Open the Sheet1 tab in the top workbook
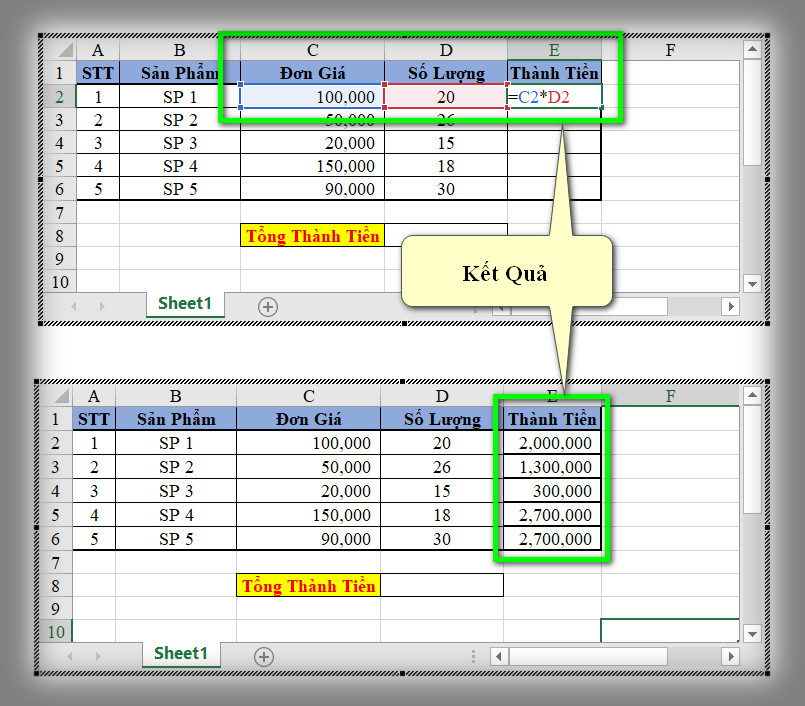Image resolution: width=805 pixels, height=706 pixels. tap(183, 304)
